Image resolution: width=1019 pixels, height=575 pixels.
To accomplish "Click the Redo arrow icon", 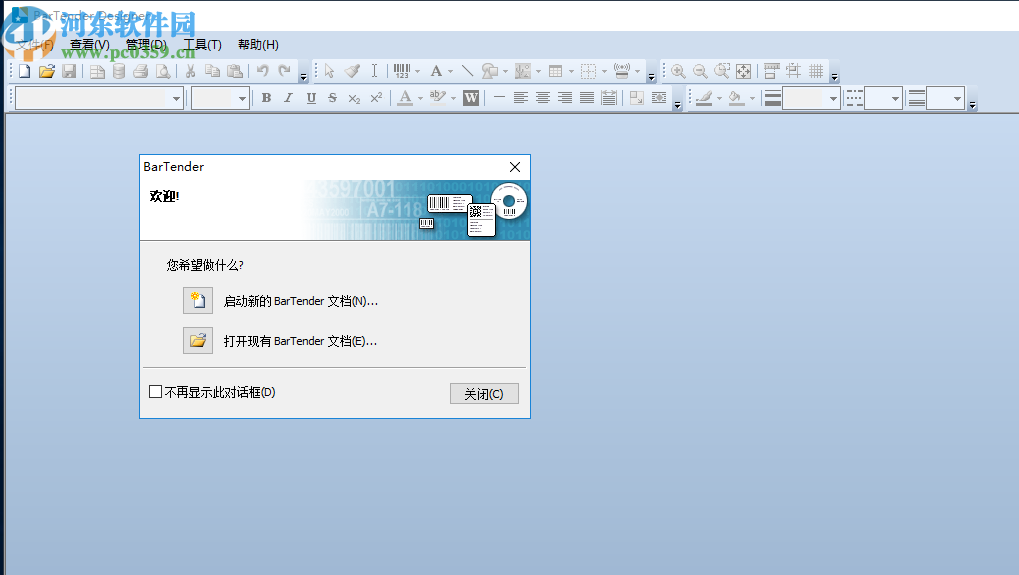I will pyautogui.click(x=285, y=71).
